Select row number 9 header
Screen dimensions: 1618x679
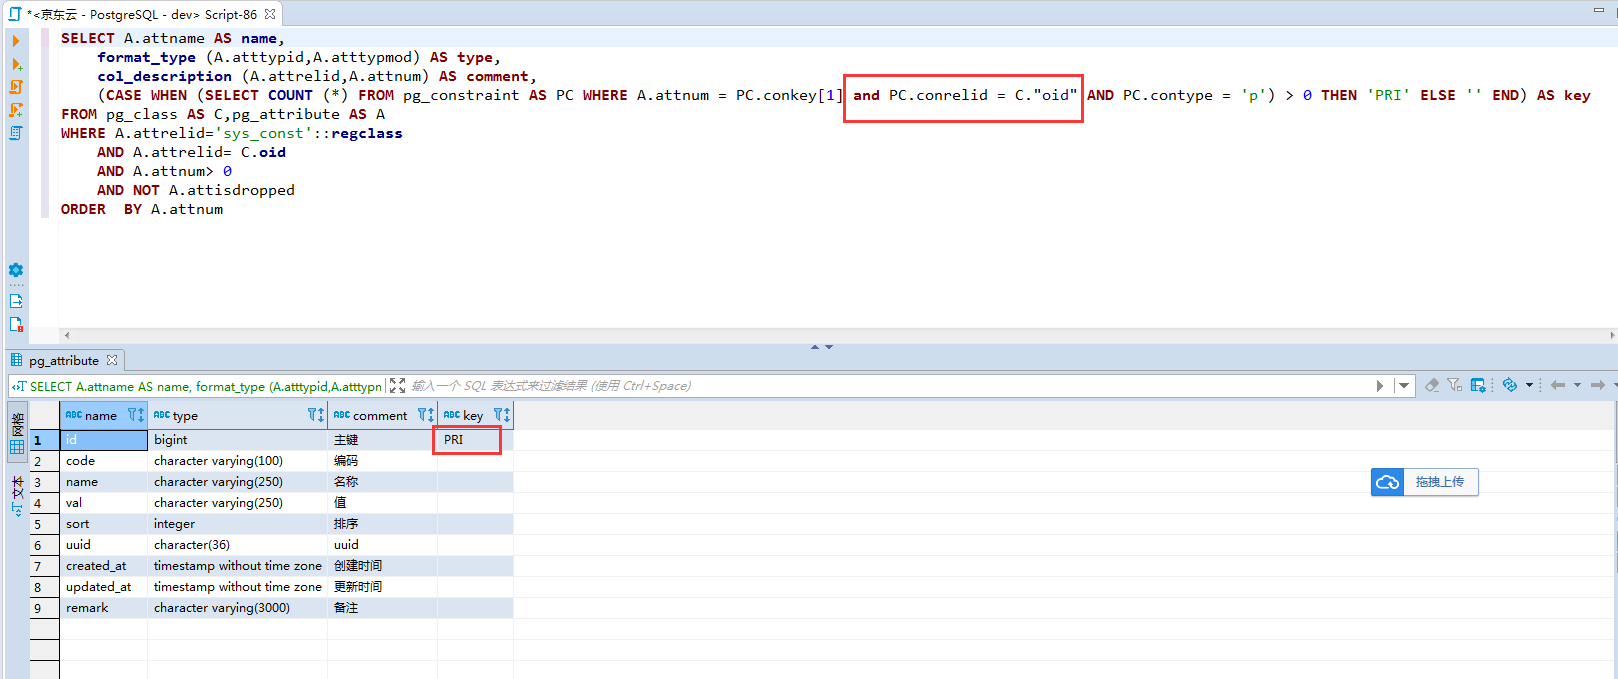tap(44, 608)
